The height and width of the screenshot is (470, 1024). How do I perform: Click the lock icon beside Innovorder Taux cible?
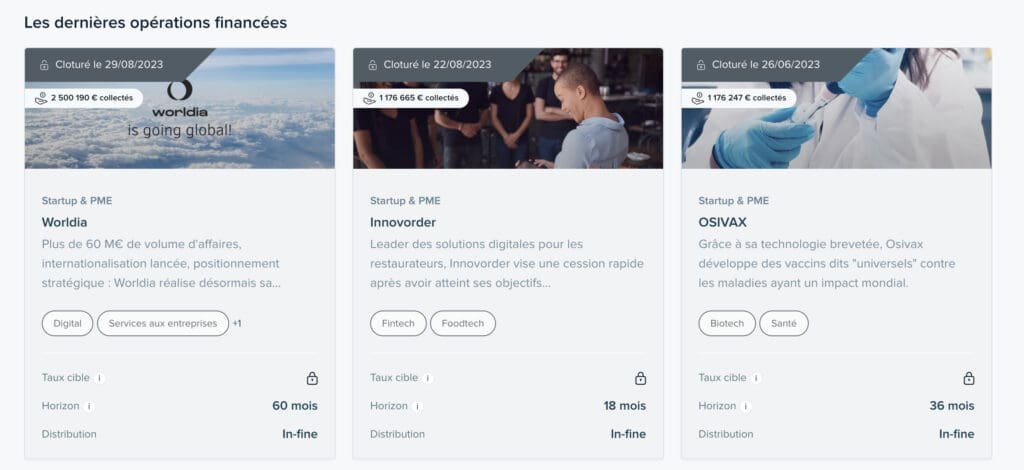click(x=641, y=378)
